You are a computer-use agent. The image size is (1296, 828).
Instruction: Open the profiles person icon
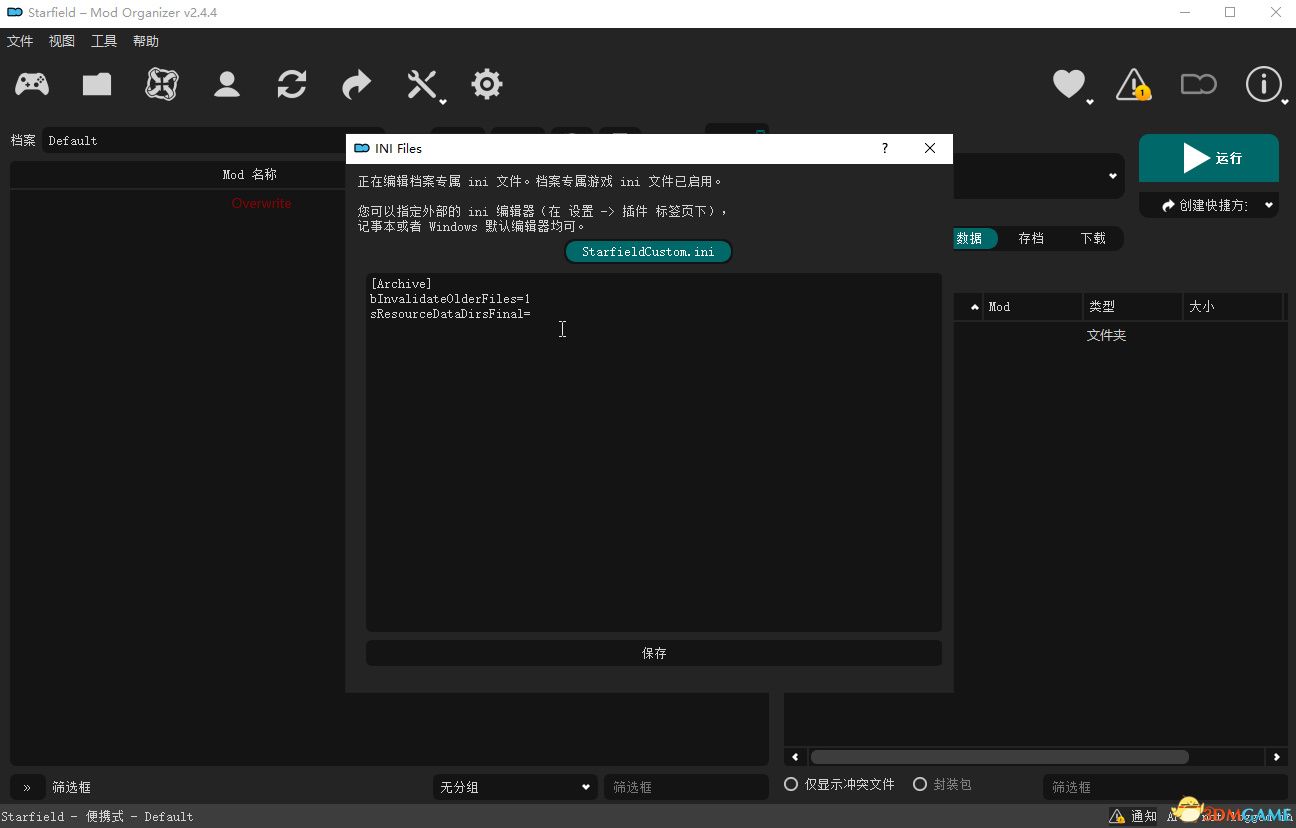click(227, 84)
